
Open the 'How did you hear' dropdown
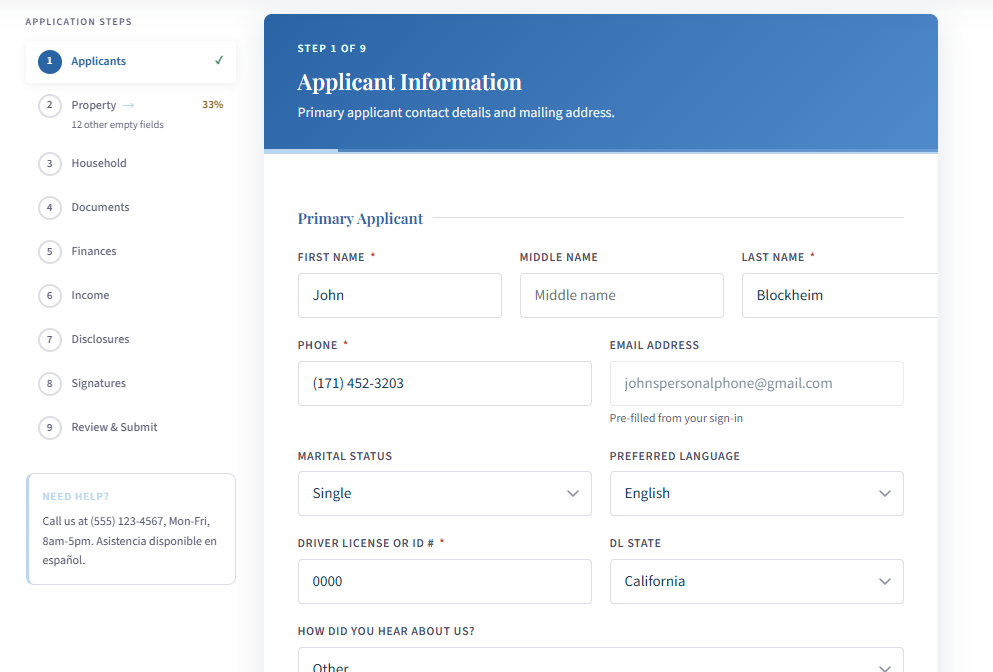tap(601, 660)
